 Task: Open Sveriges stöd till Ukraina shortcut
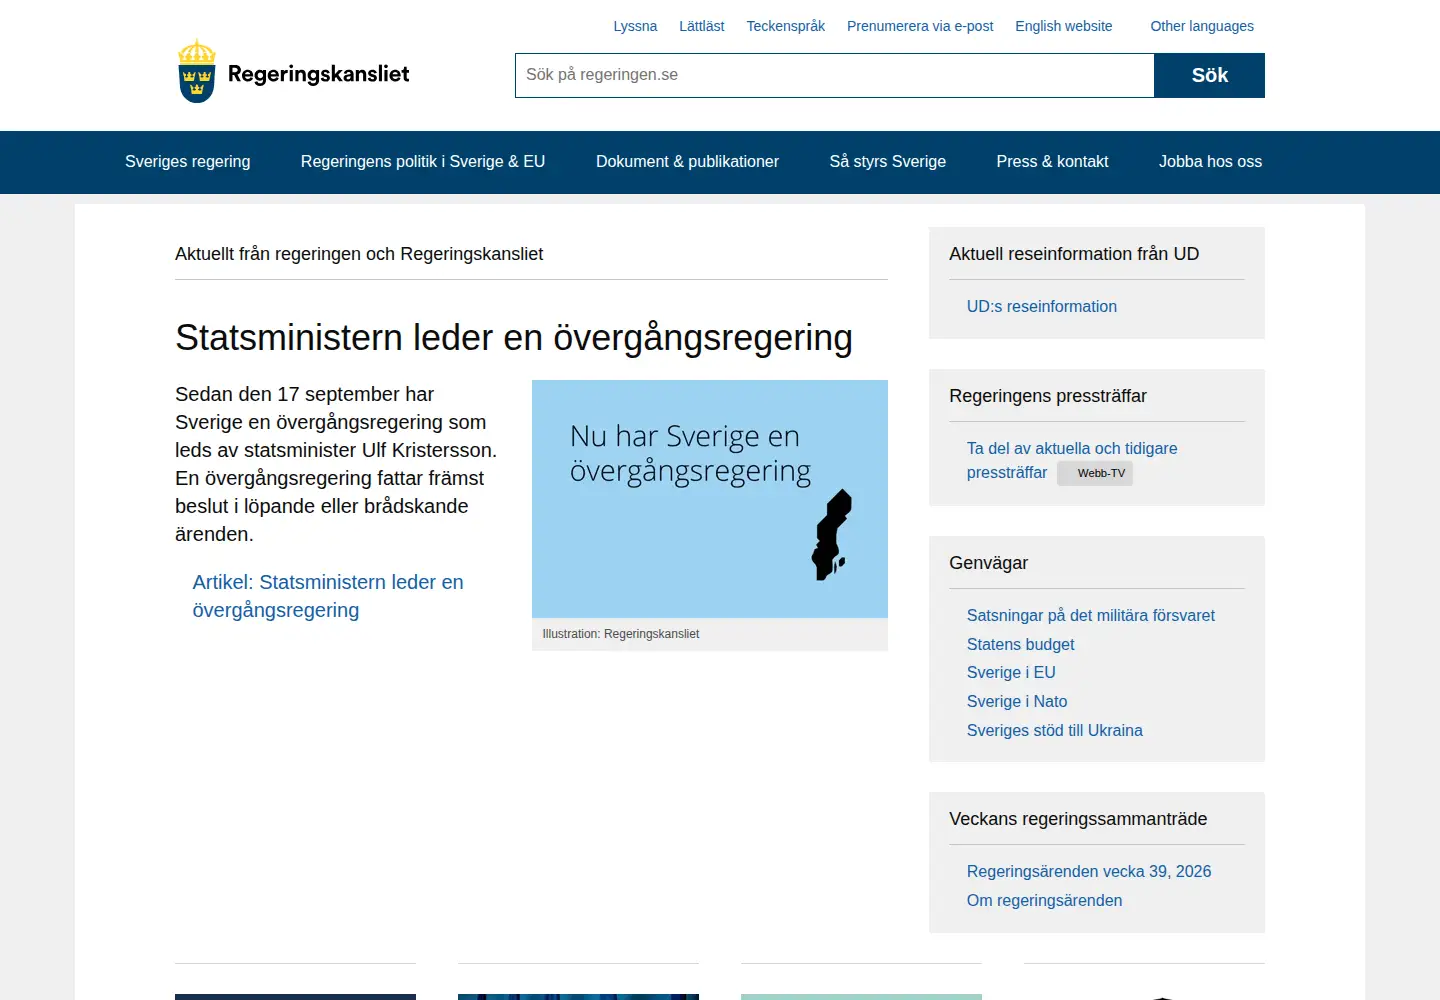click(1055, 731)
